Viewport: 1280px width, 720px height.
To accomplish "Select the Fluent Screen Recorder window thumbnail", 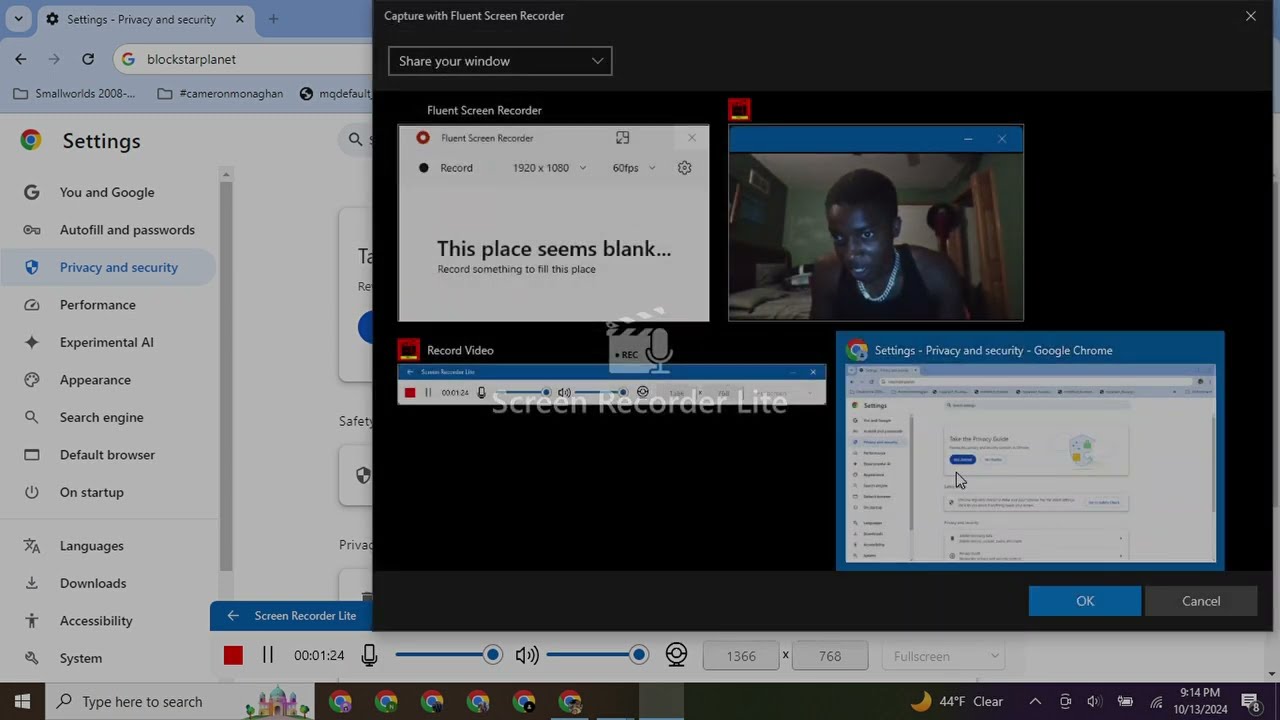I will coord(553,223).
